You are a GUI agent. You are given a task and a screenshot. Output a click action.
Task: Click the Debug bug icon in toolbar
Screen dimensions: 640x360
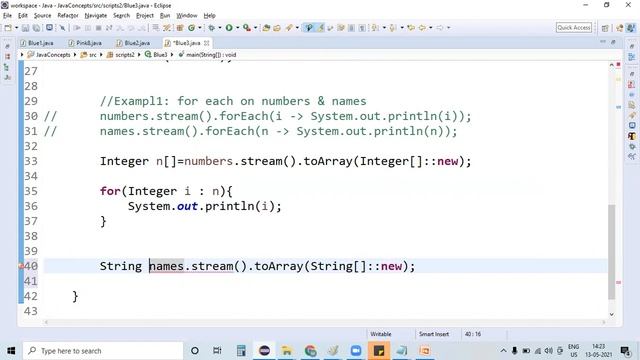click(211, 28)
